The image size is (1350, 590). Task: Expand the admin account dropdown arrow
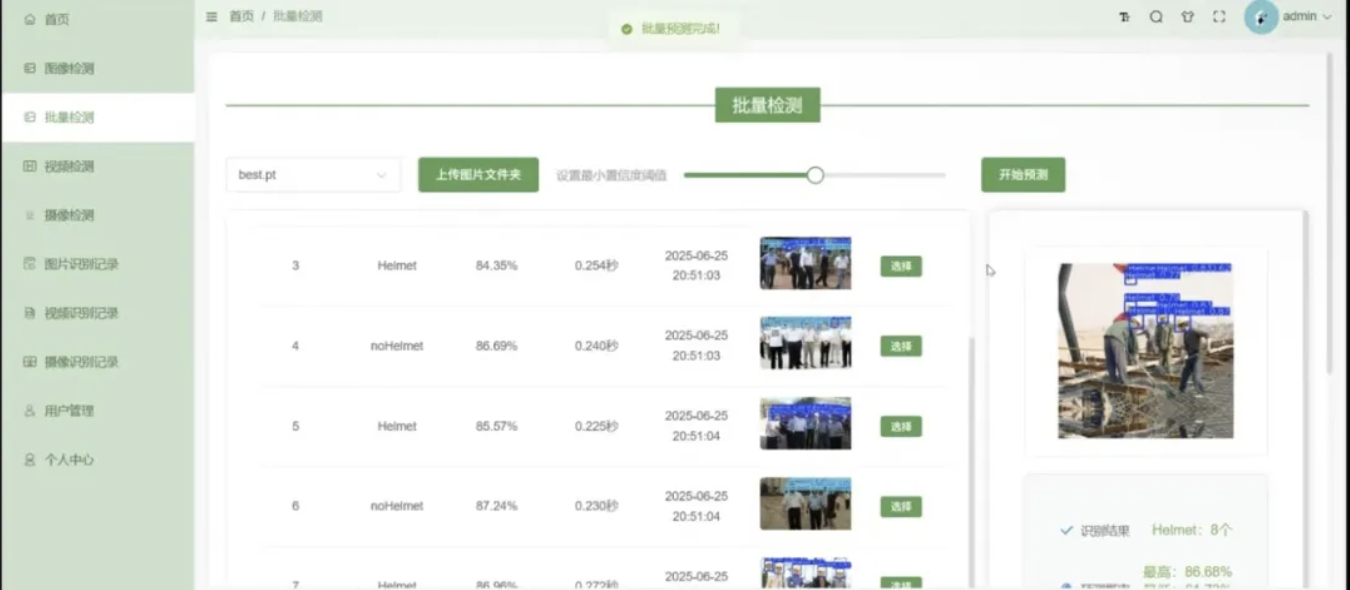[1327, 17]
